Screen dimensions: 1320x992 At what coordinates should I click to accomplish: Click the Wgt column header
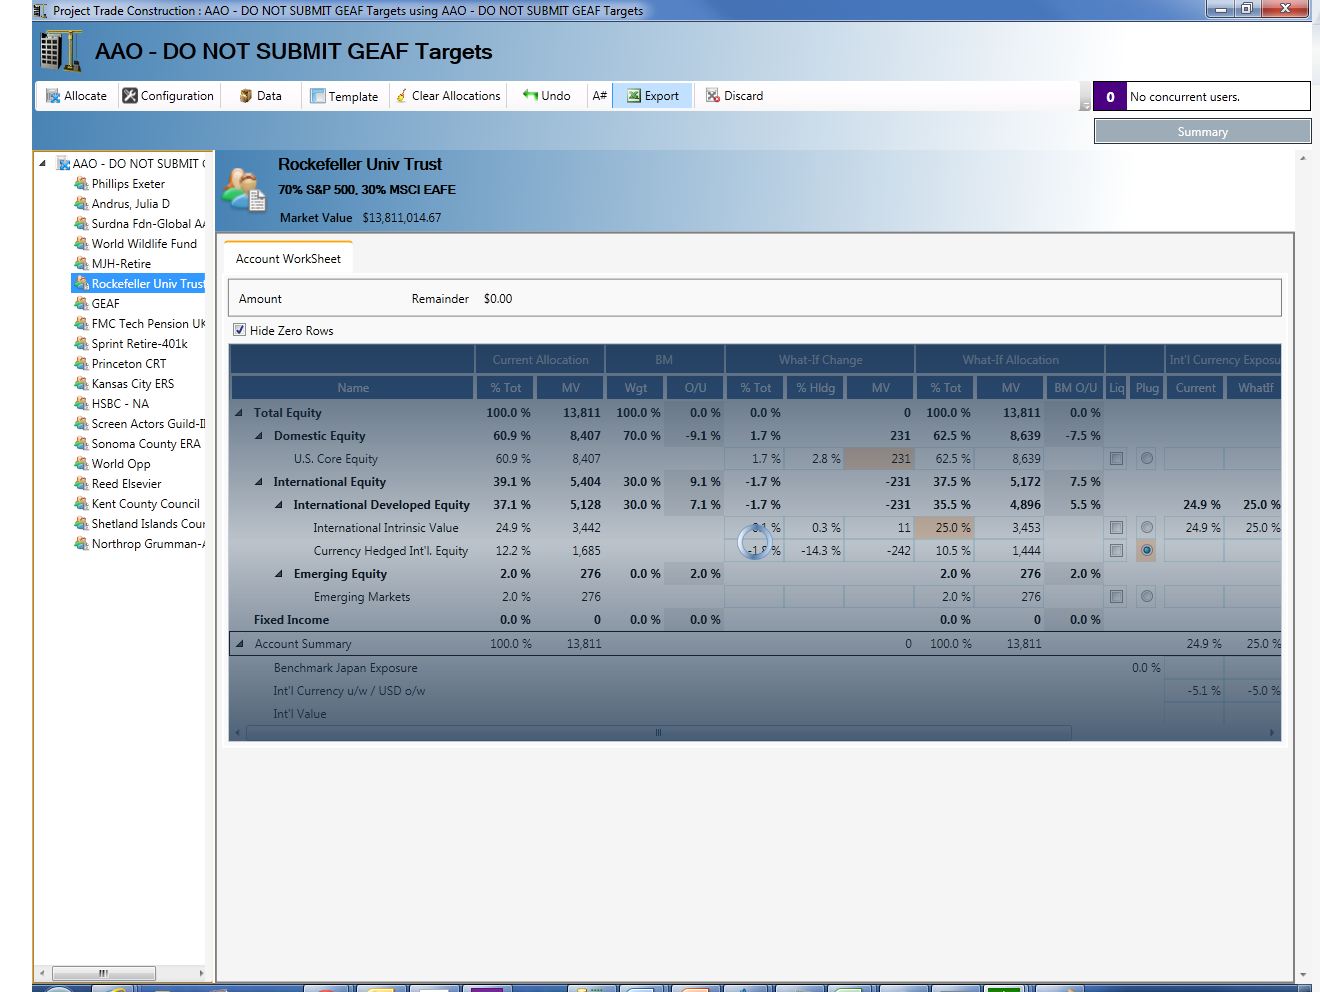pos(635,388)
